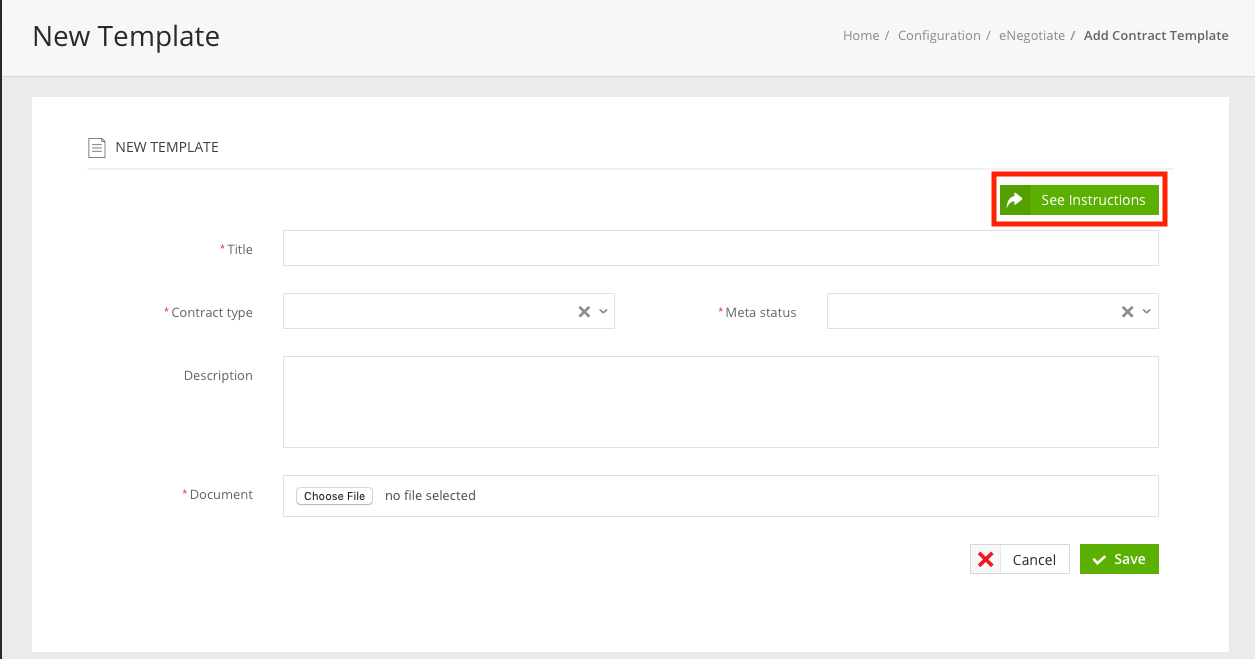Click the Description label

click(218, 375)
